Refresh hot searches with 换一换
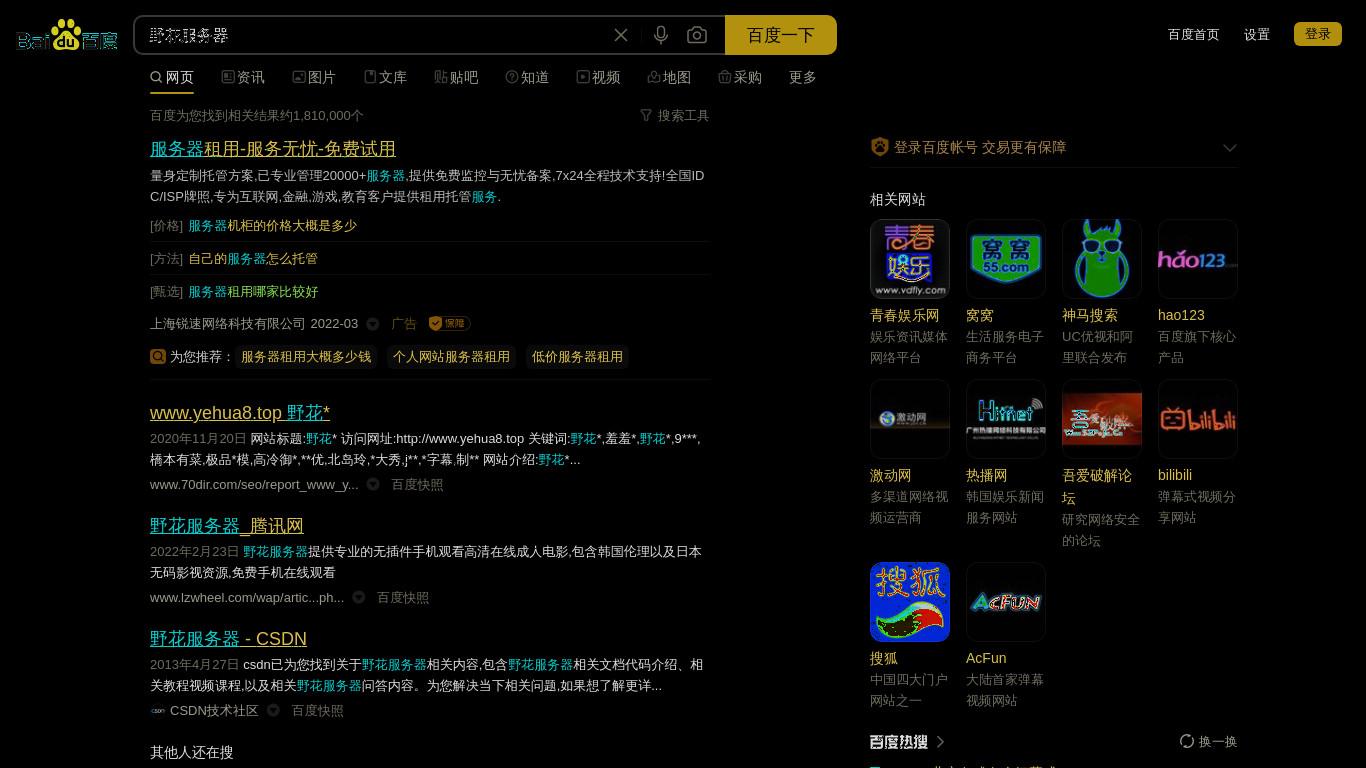This screenshot has height=768, width=1366. click(x=1208, y=741)
